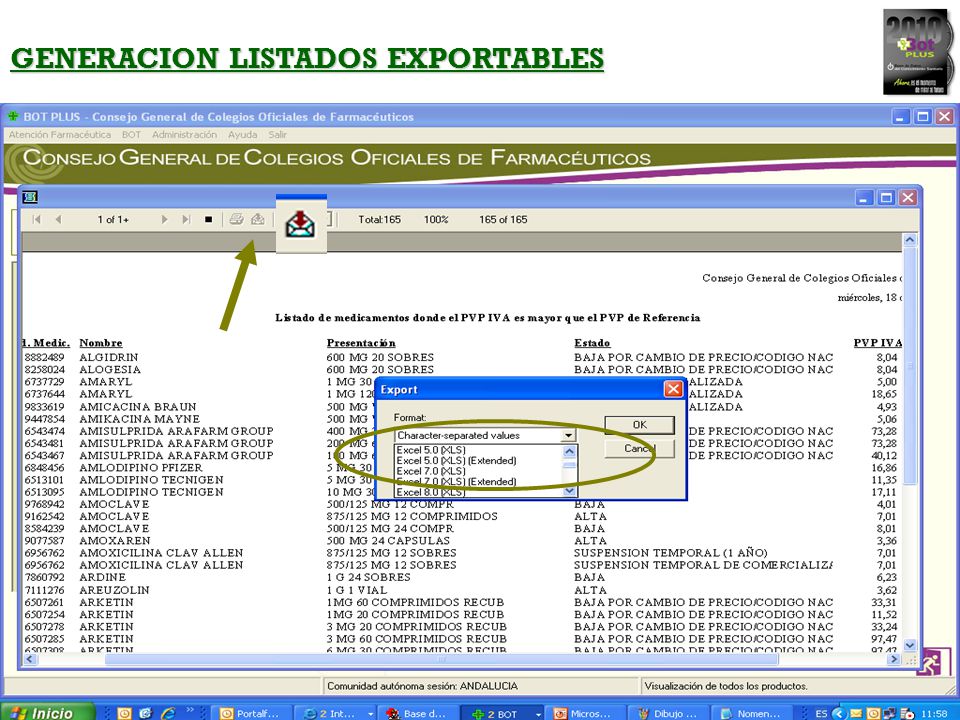The width and height of the screenshot is (960, 720).
Task: Click code 8882489 in the list
Action: point(44,357)
